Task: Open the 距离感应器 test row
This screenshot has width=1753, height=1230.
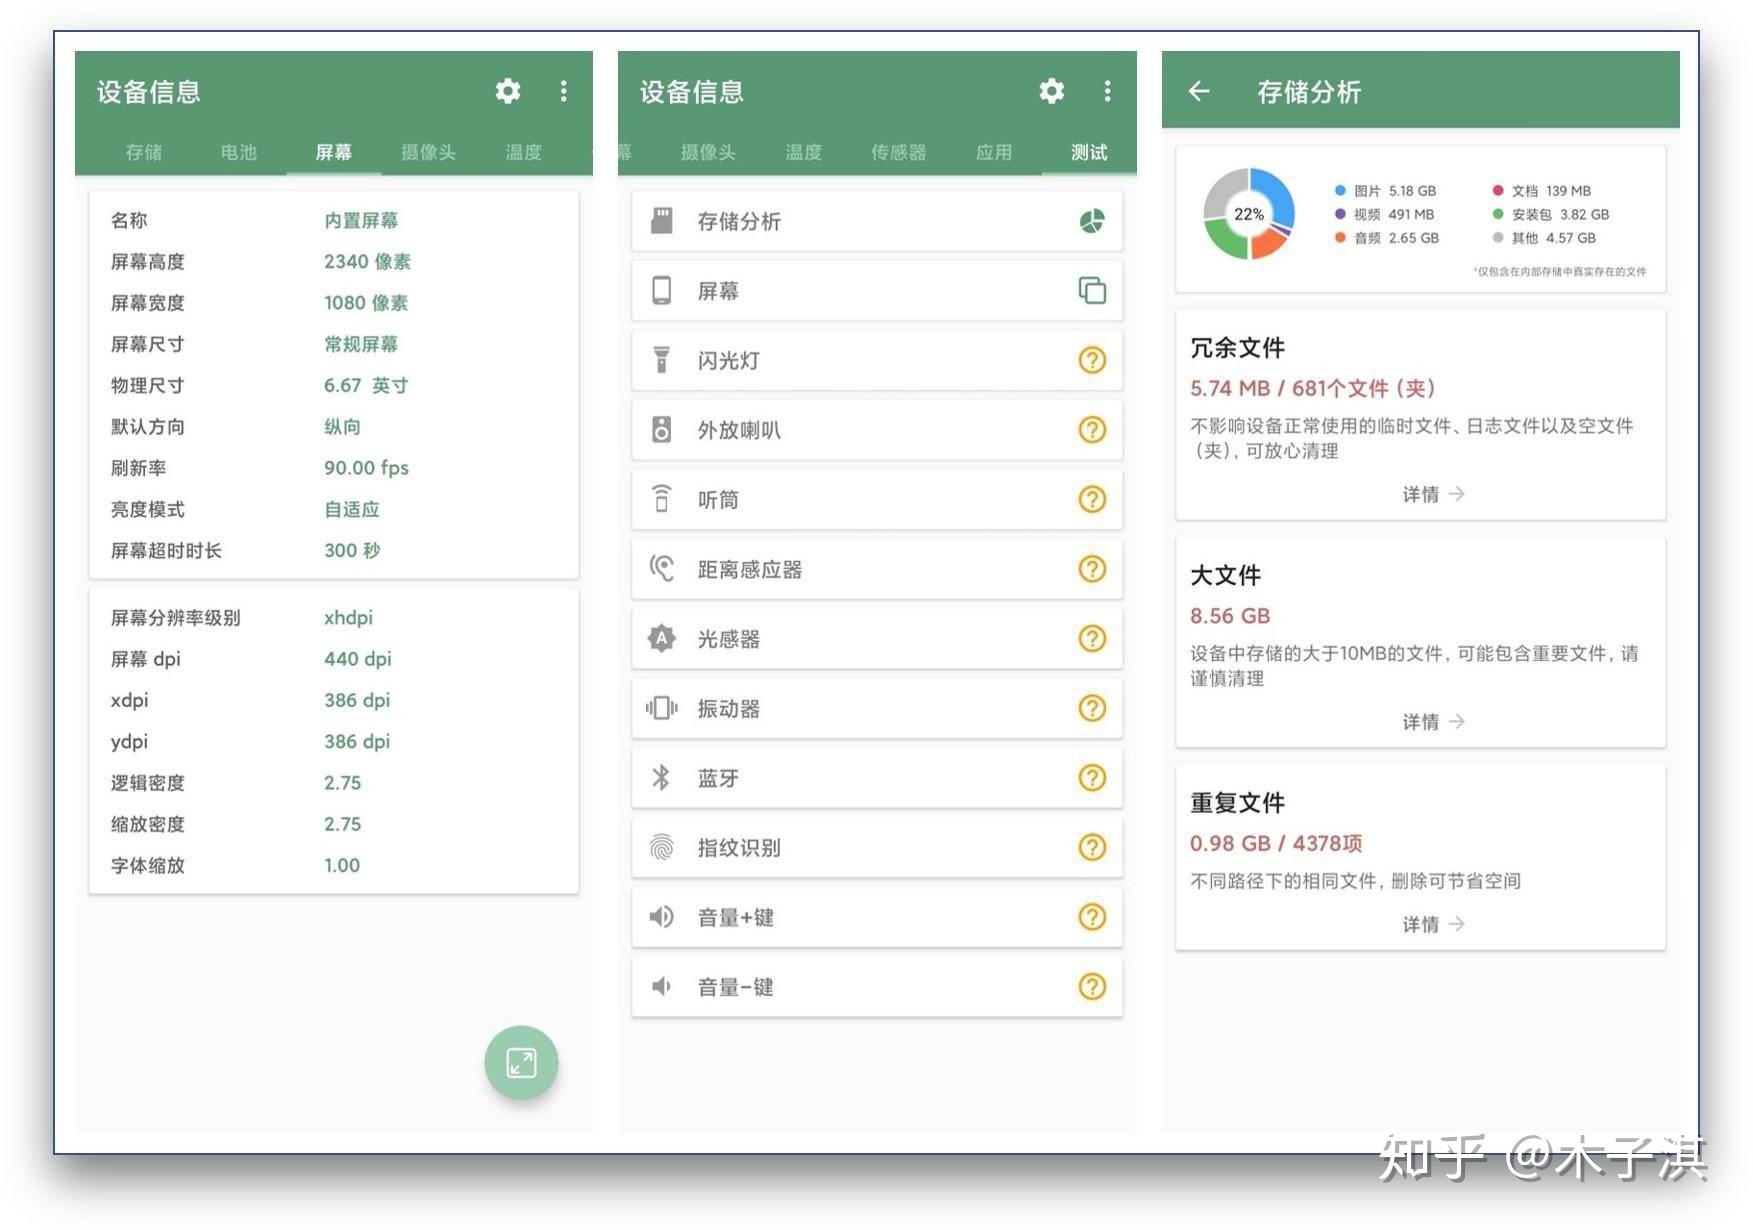Action: [877, 569]
